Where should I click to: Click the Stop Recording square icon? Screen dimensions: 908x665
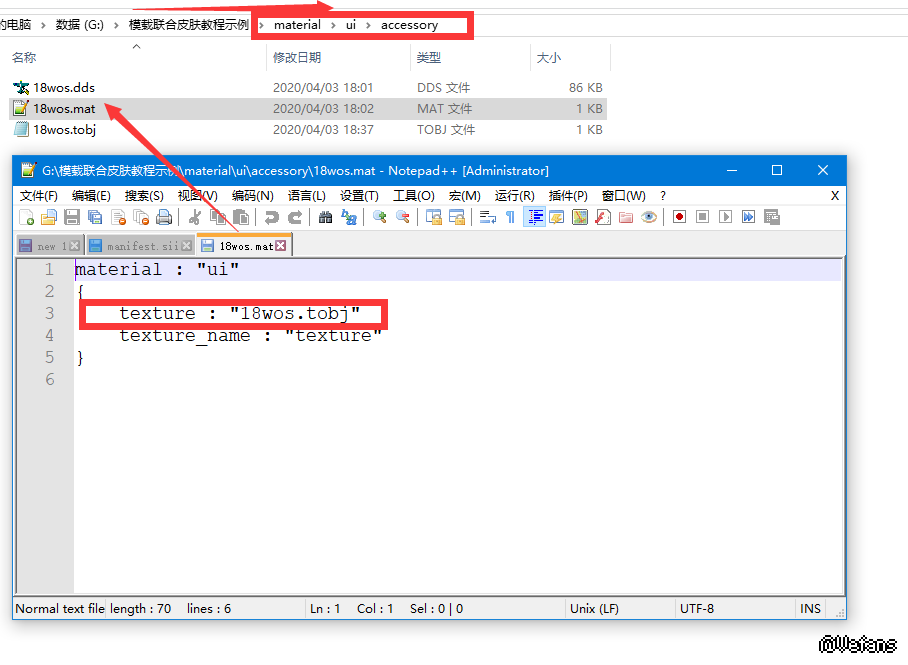click(x=702, y=217)
